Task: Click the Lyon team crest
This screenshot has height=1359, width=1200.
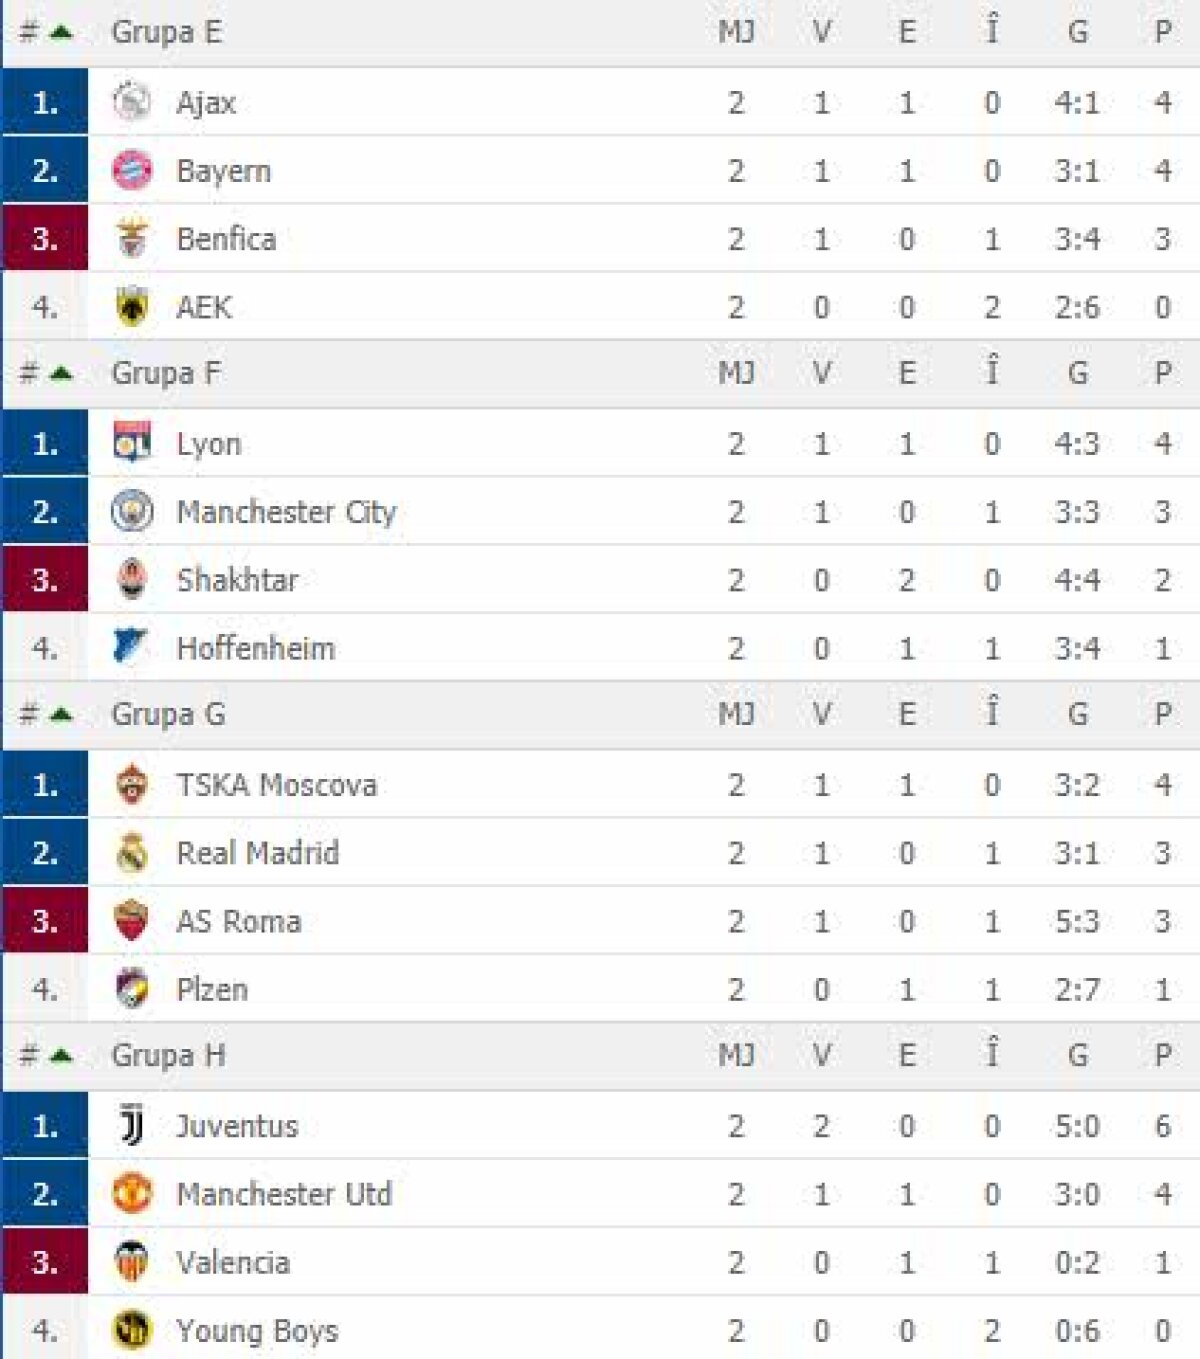Action: tap(132, 443)
